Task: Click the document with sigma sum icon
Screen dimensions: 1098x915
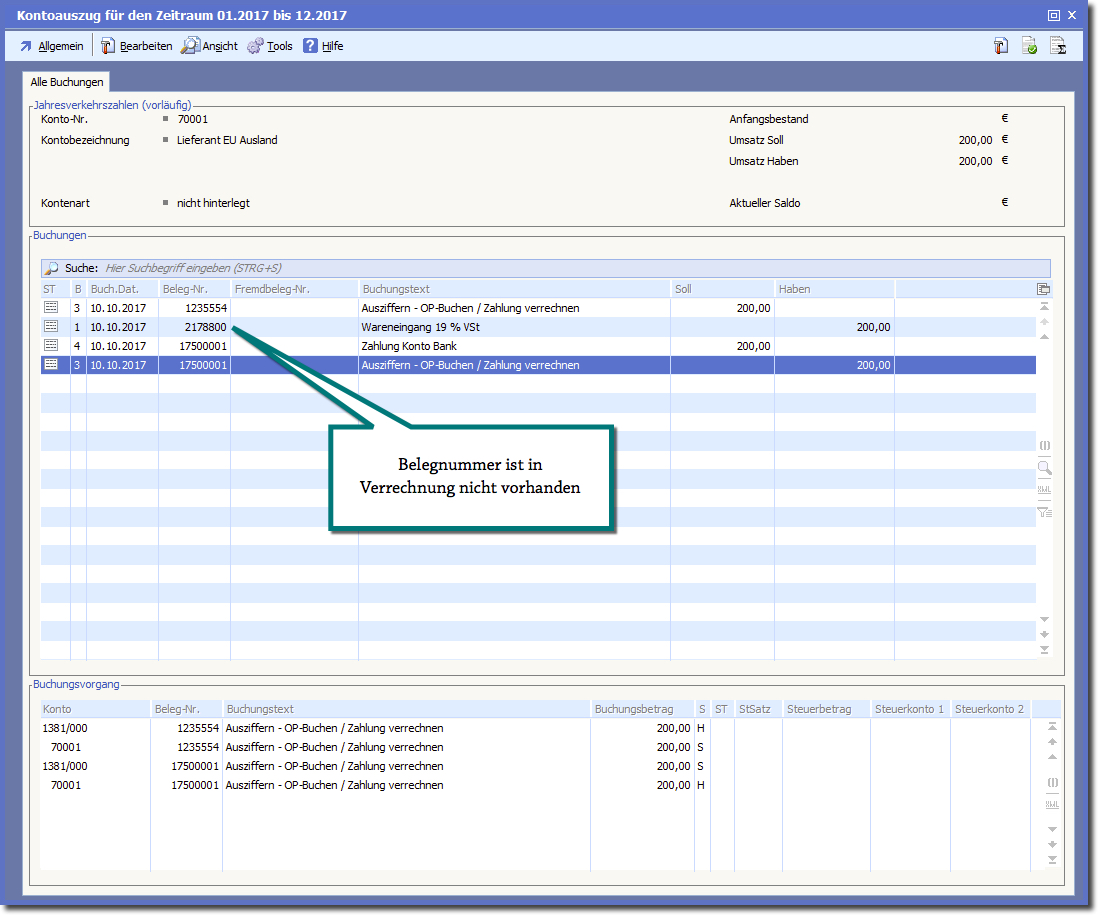Action: point(1058,46)
